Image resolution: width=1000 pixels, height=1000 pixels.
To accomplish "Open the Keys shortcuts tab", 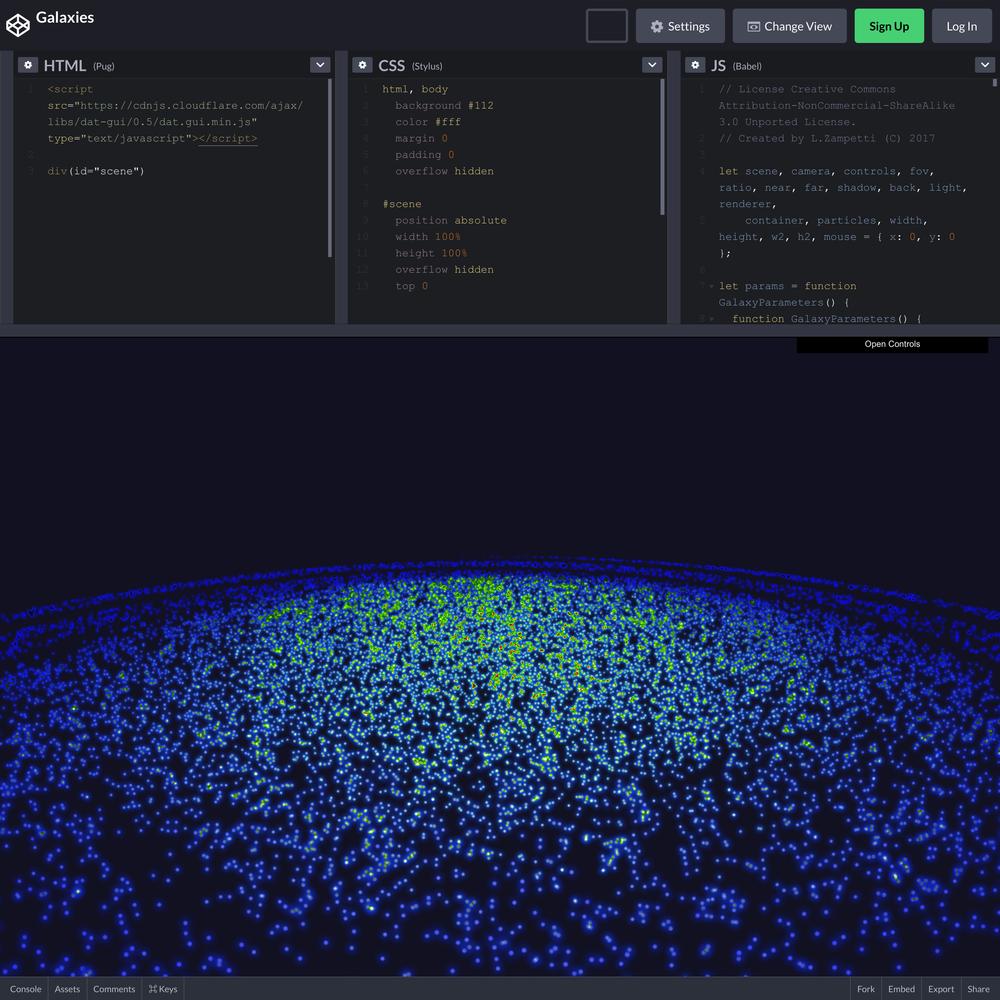I will (163, 989).
